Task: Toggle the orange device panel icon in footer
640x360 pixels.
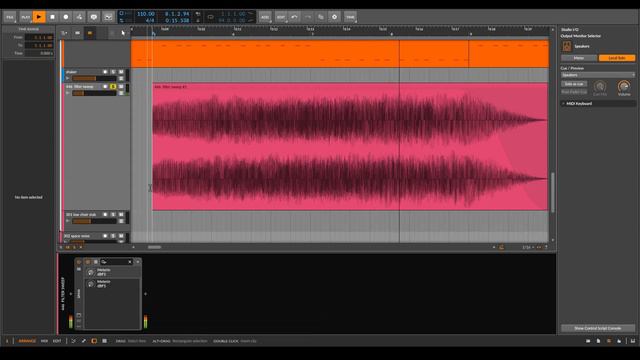Action: (x=94, y=341)
